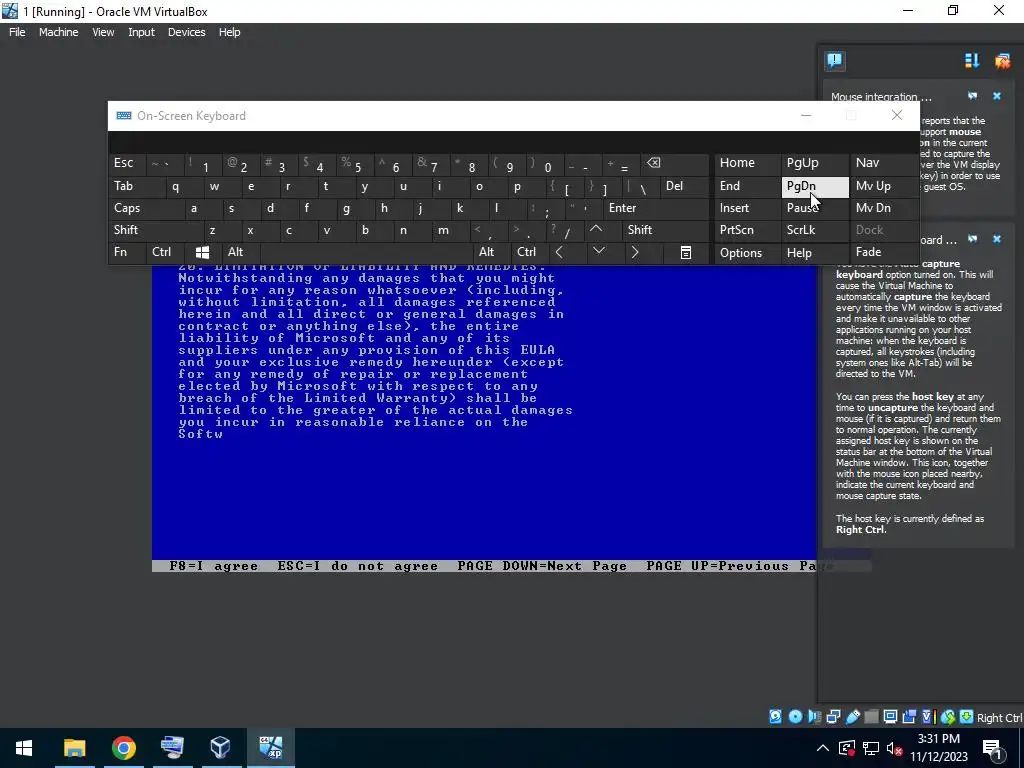The image size is (1024, 768).
Task: Click the network status bar icon
Action: [x=833, y=717]
